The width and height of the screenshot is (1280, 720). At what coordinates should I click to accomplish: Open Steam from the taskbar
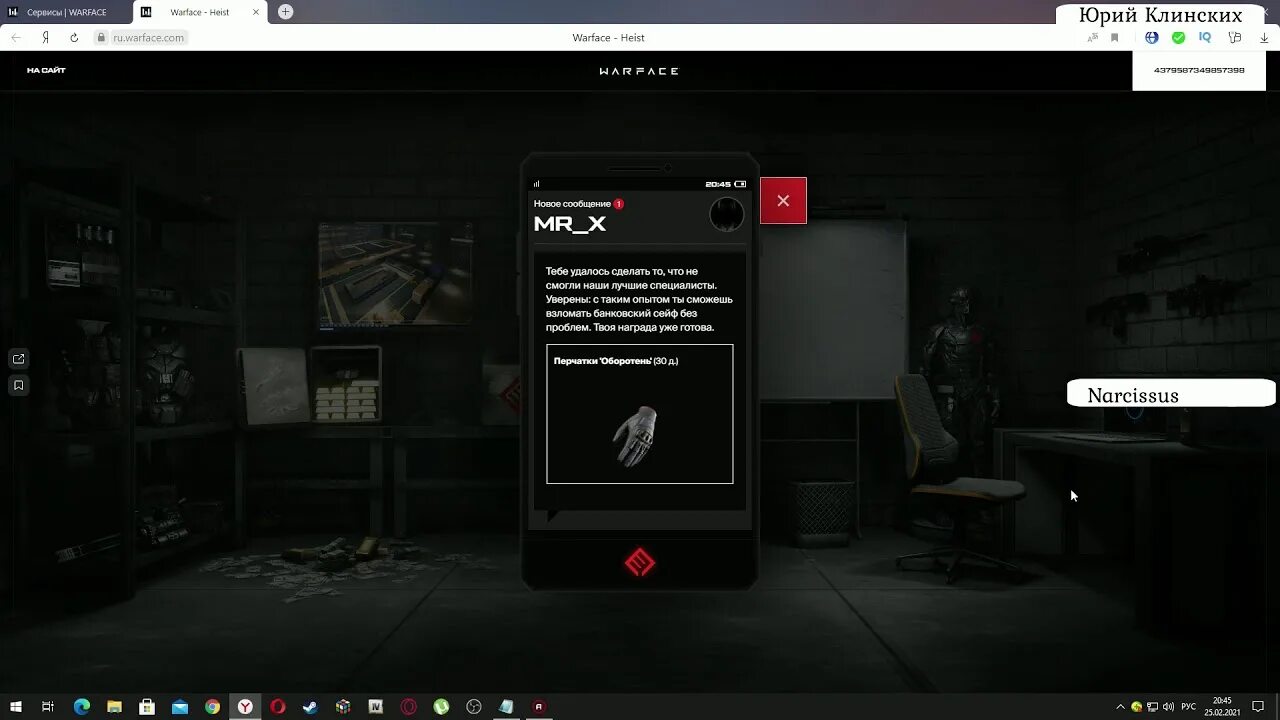(x=310, y=707)
